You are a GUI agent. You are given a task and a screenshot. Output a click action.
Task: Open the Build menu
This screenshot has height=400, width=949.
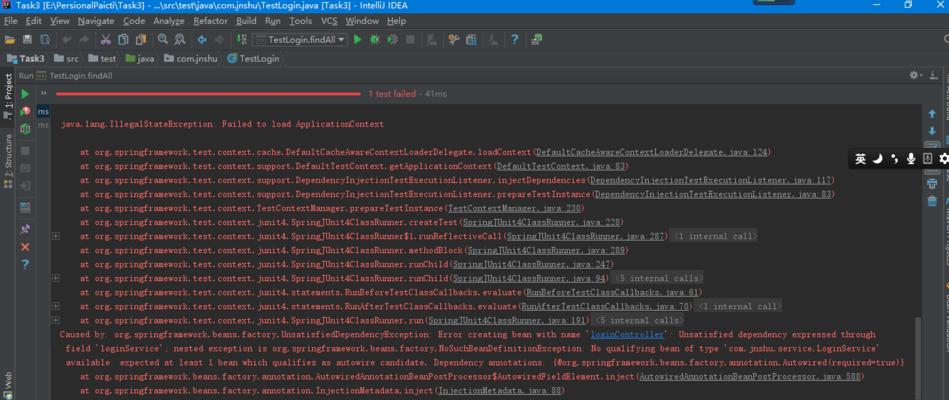(246, 21)
